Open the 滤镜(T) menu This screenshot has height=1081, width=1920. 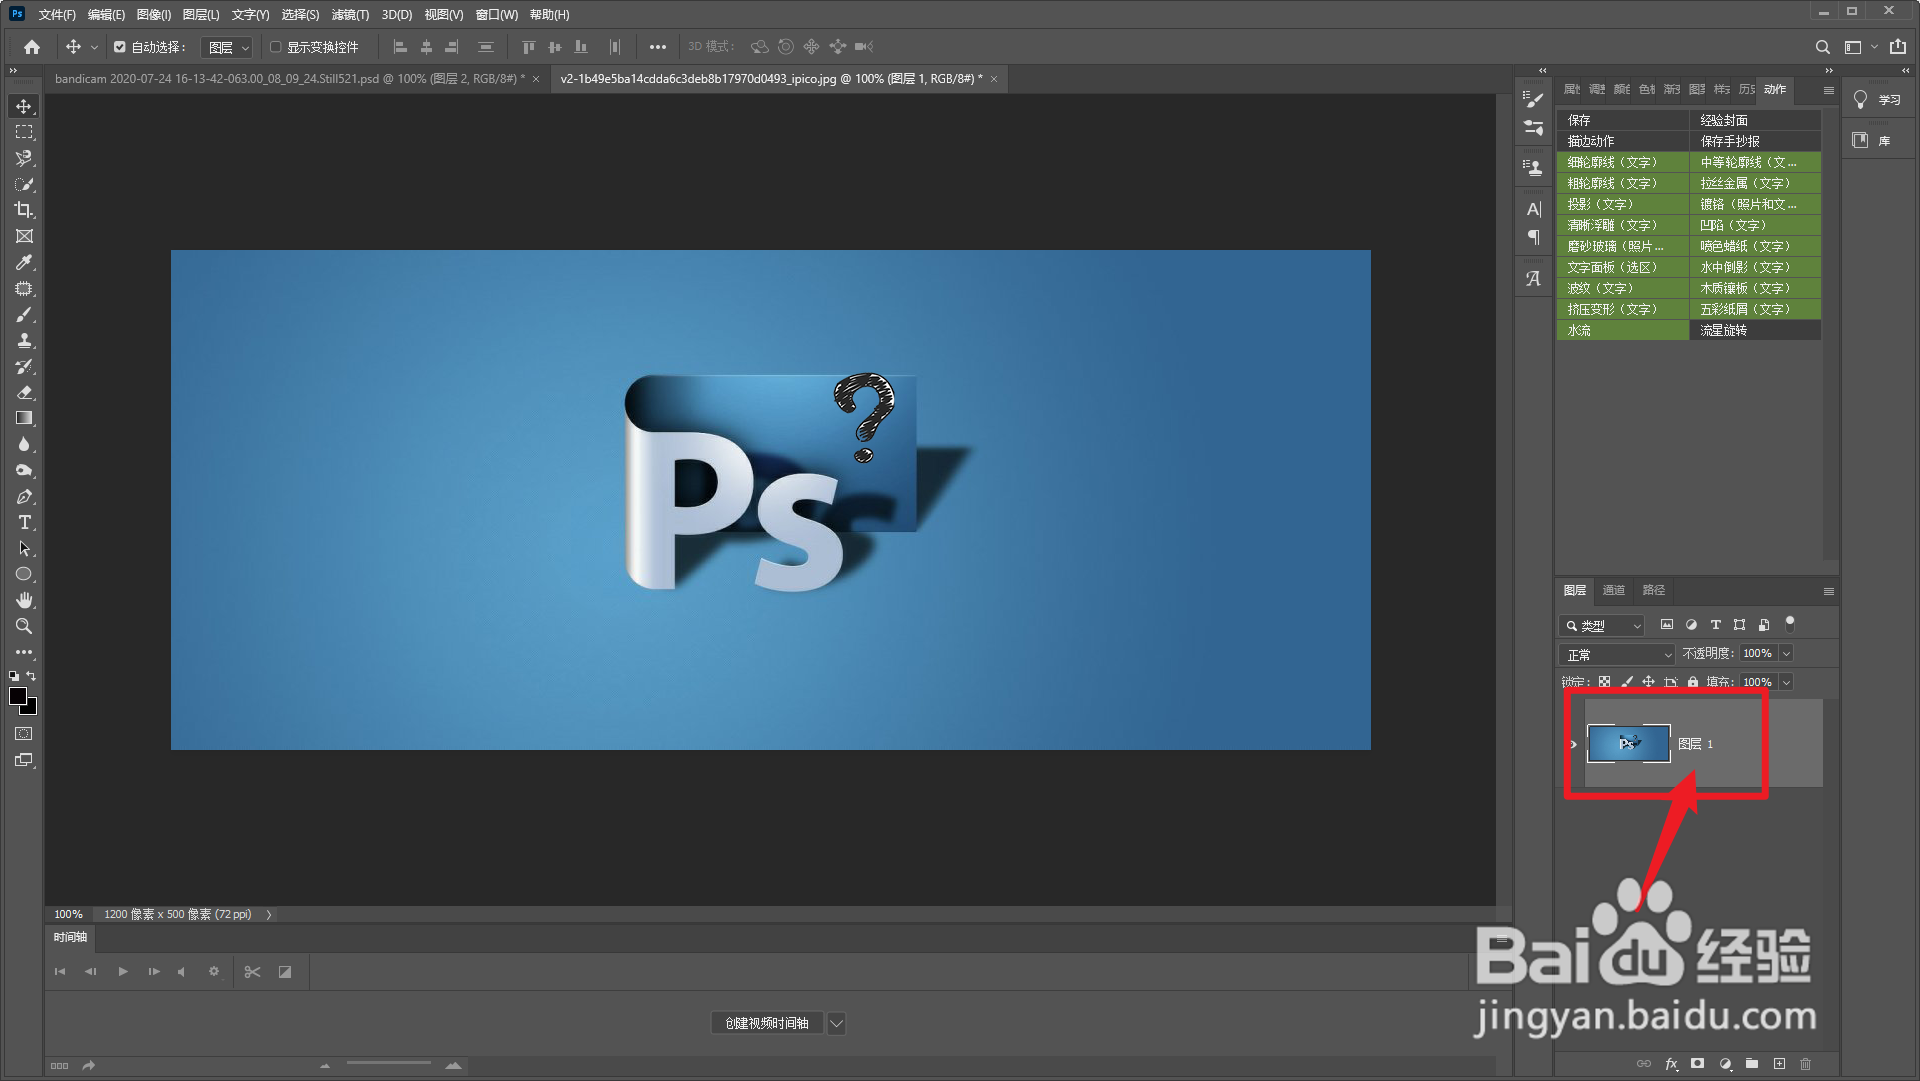coord(350,15)
